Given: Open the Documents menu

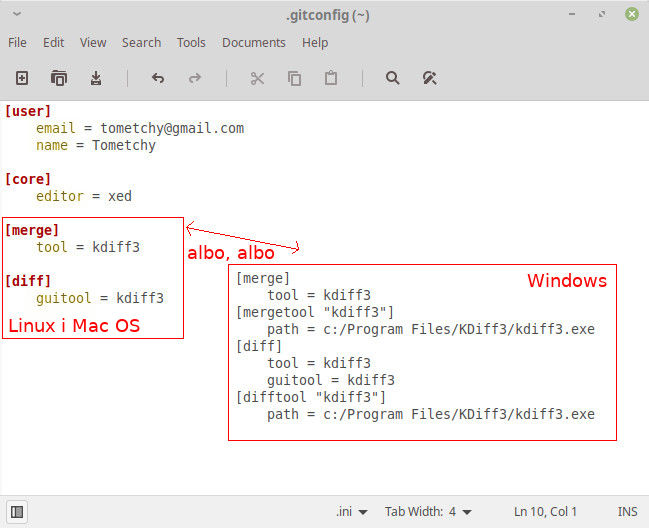Looking at the screenshot, I should point(254,43).
